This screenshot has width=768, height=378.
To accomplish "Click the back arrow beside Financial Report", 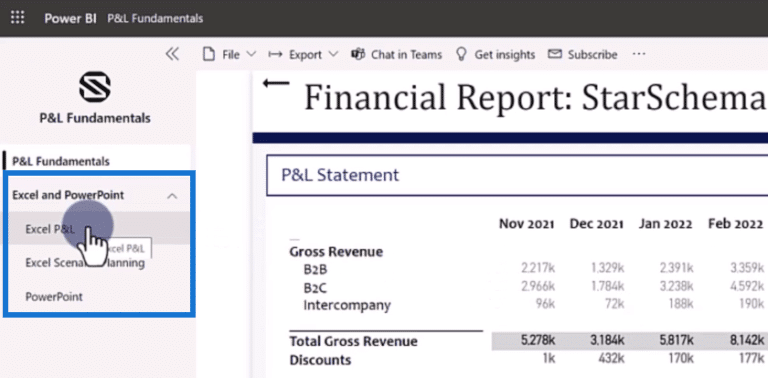I will tap(276, 84).
